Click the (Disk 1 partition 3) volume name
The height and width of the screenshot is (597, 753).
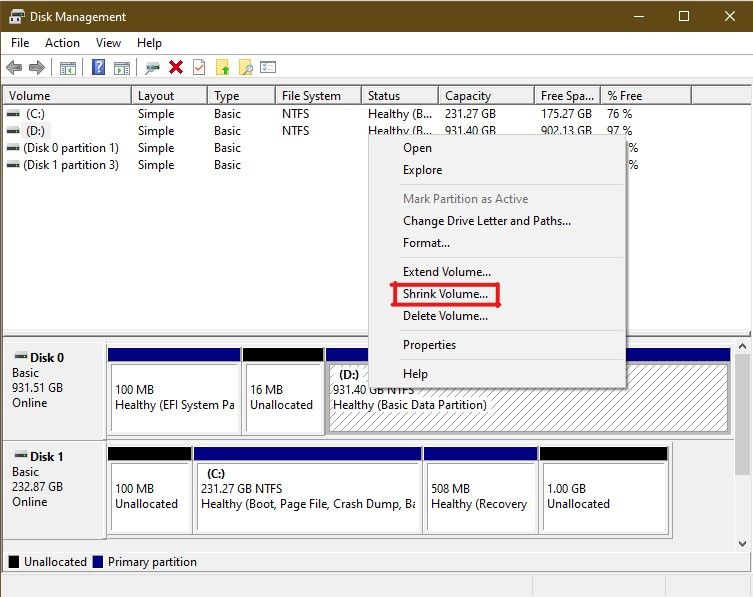(x=71, y=165)
